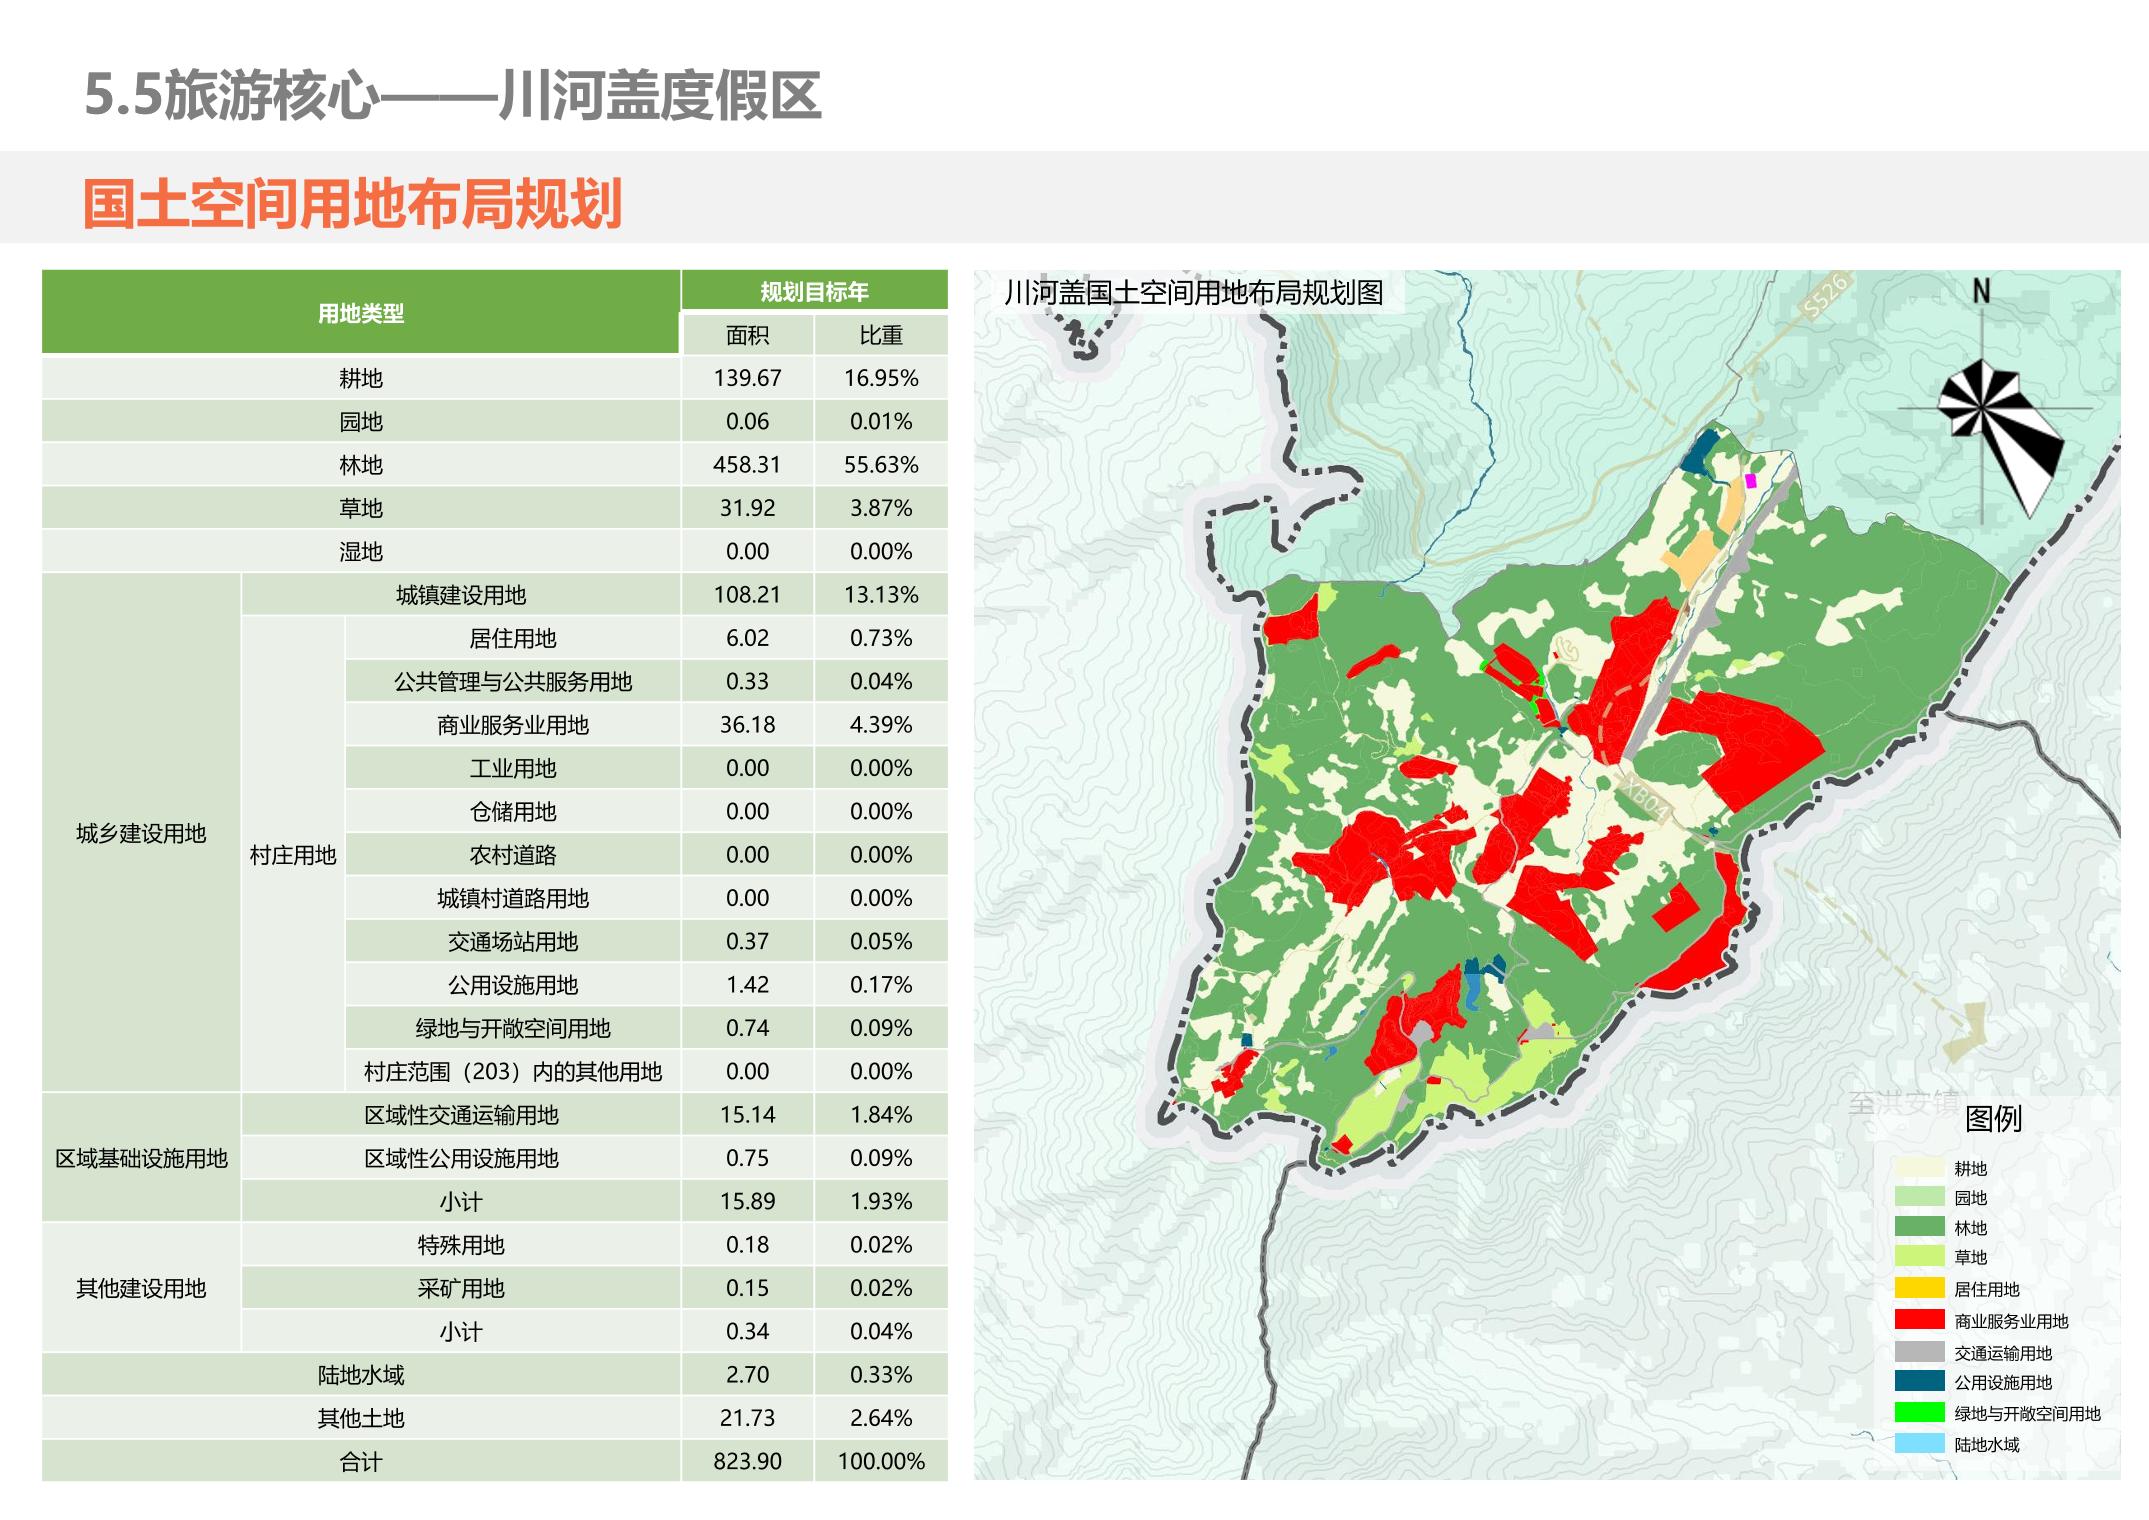This screenshot has height=1520, width=2149.
Task: Click the red 商业服务业用地 legend swatch
Action: 1919,1320
